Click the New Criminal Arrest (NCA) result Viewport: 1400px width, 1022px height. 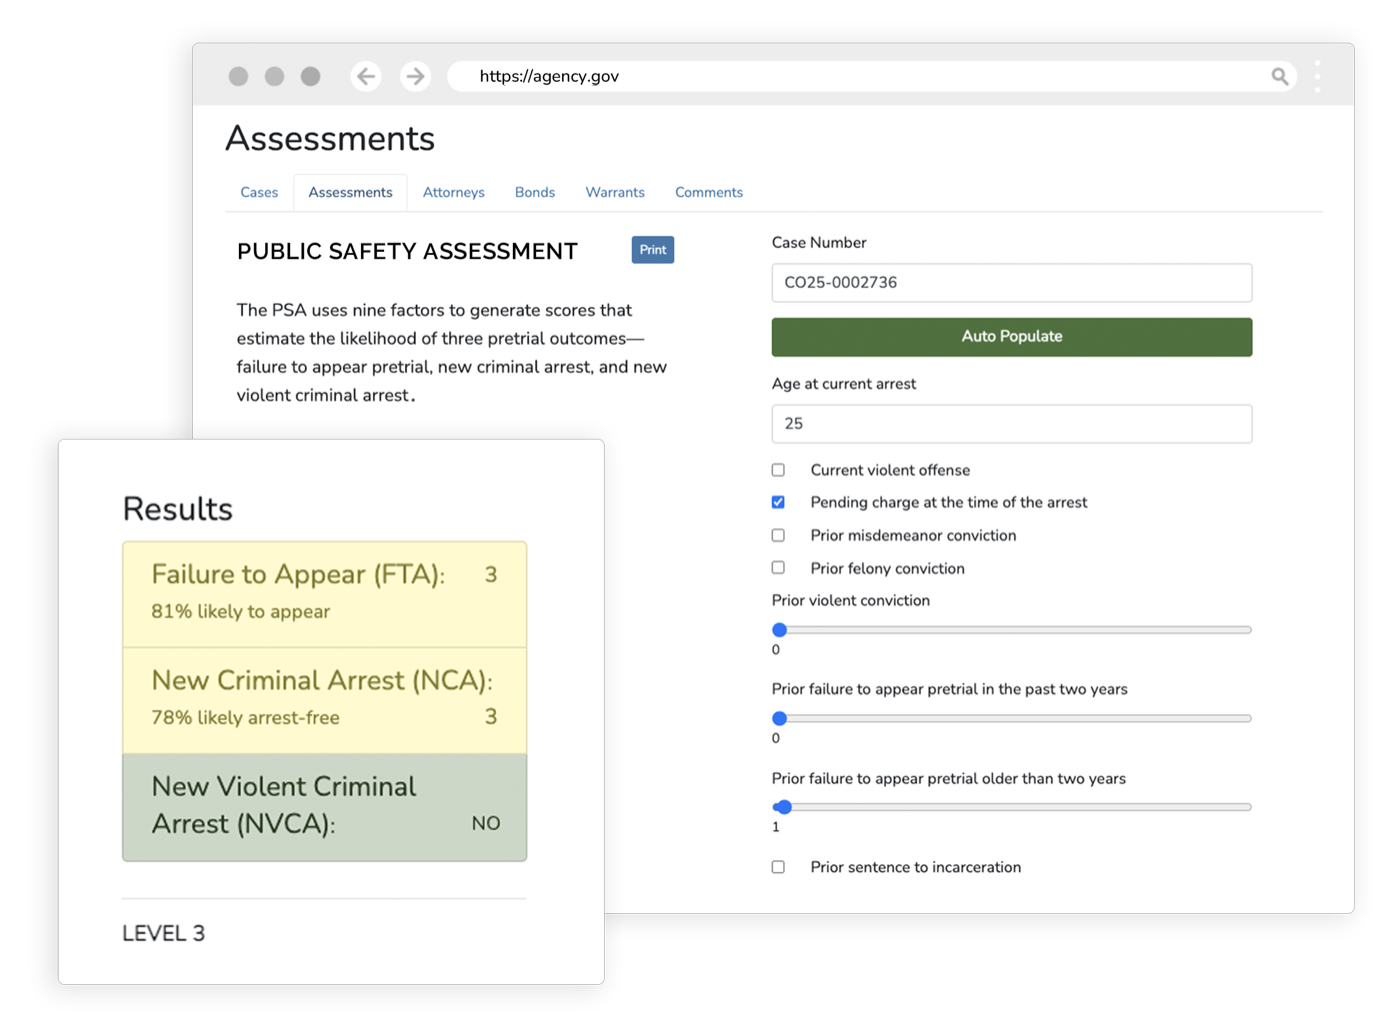324,700
